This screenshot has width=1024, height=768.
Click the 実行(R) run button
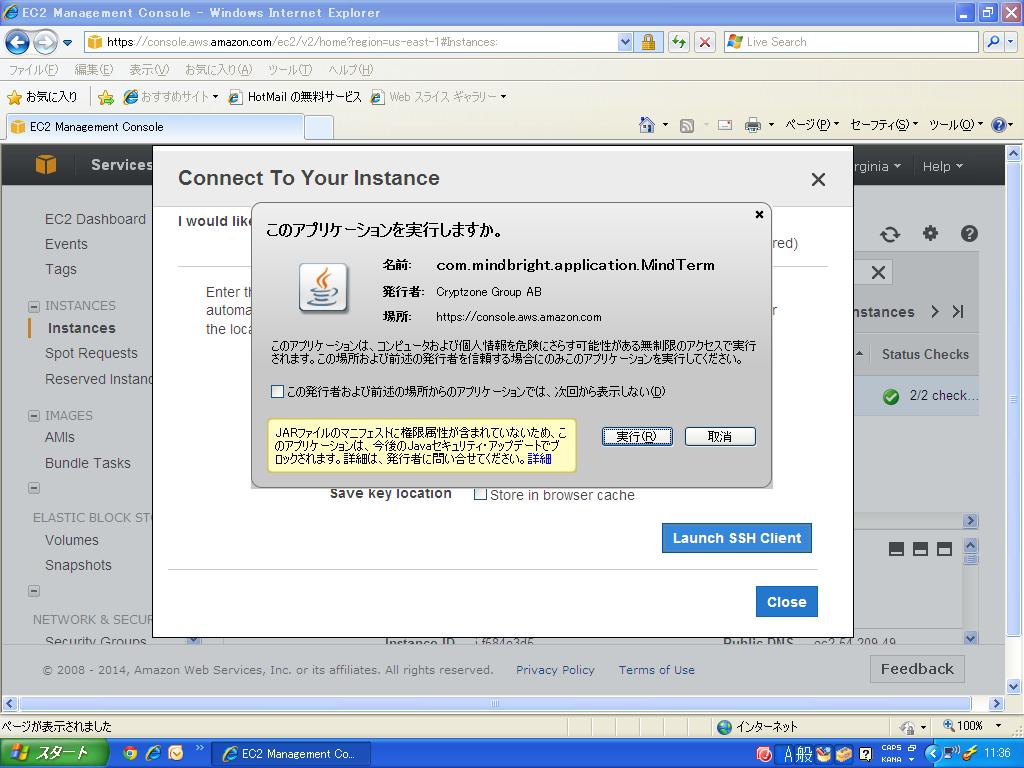637,436
